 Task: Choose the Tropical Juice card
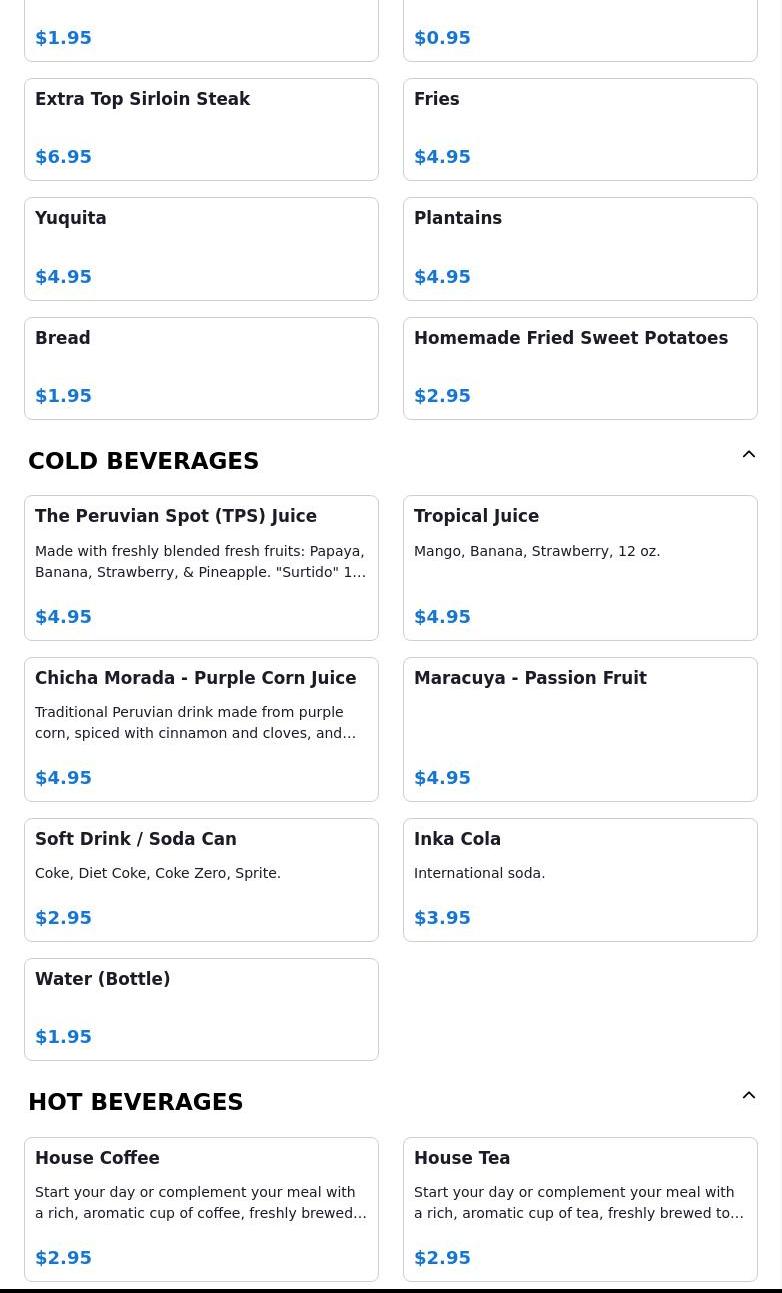580,567
